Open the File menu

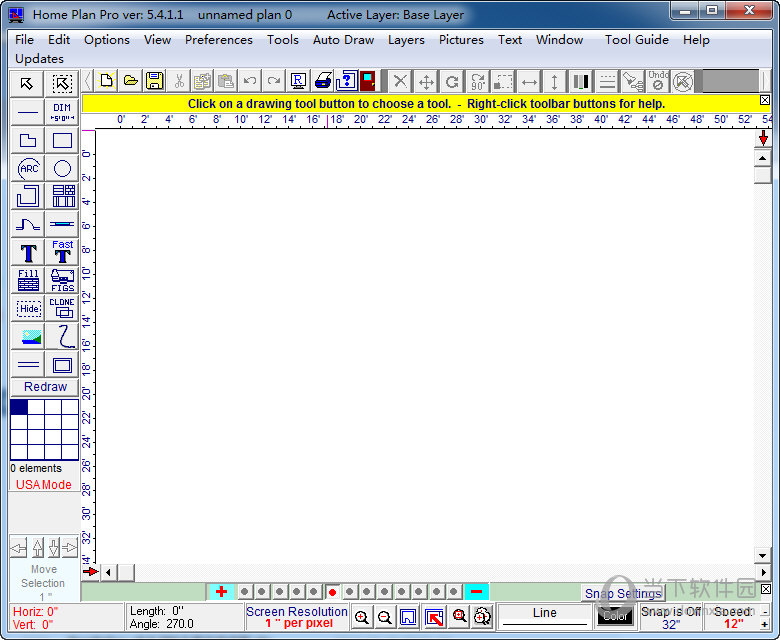pyautogui.click(x=24, y=40)
